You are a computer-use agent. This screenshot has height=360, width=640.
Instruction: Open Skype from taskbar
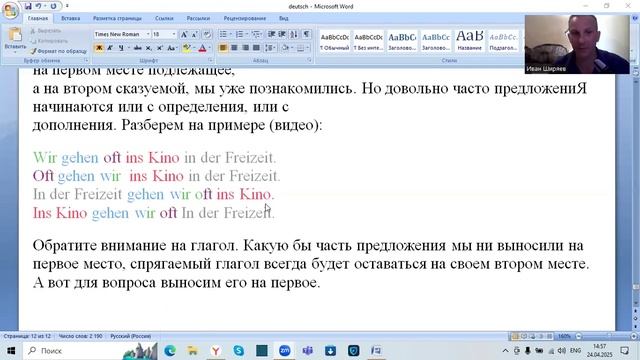(x=238, y=351)
